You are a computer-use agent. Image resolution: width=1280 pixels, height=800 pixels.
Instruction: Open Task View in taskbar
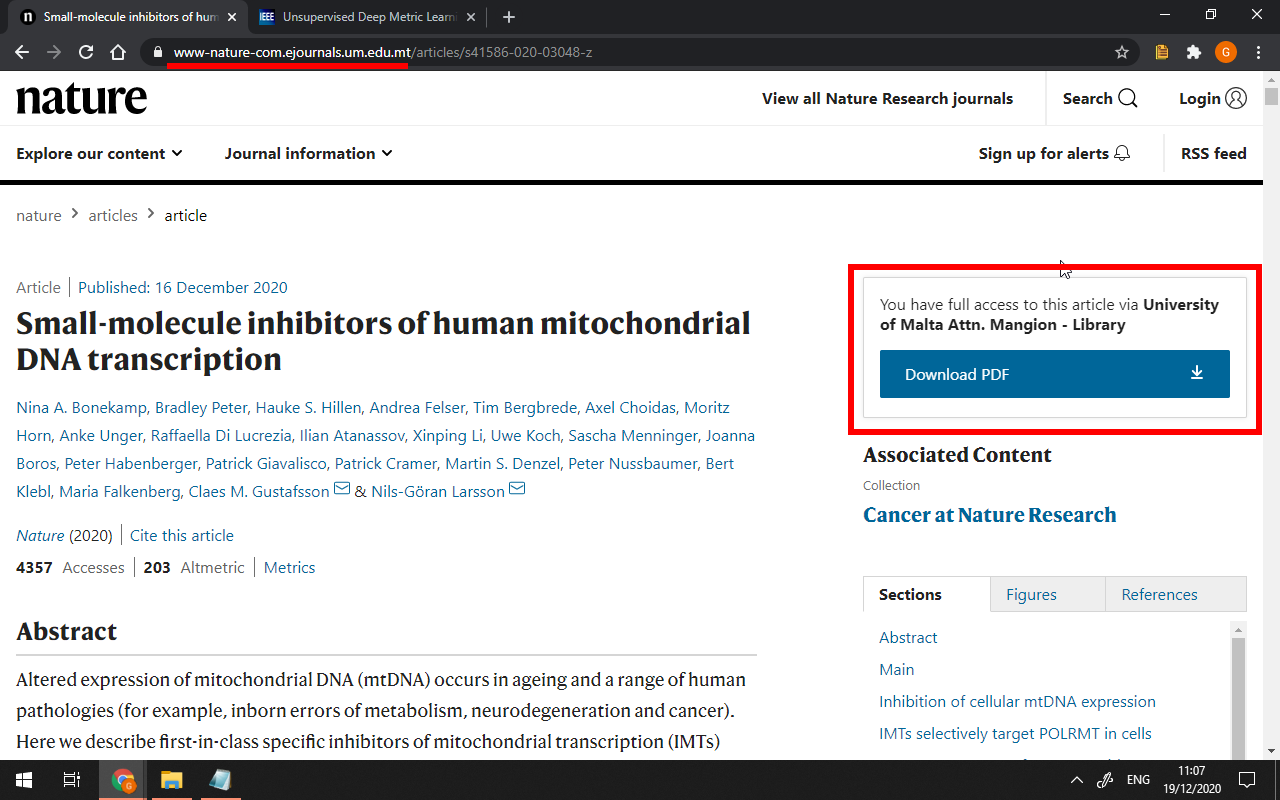pyautogui.click(x=72, y=780)
